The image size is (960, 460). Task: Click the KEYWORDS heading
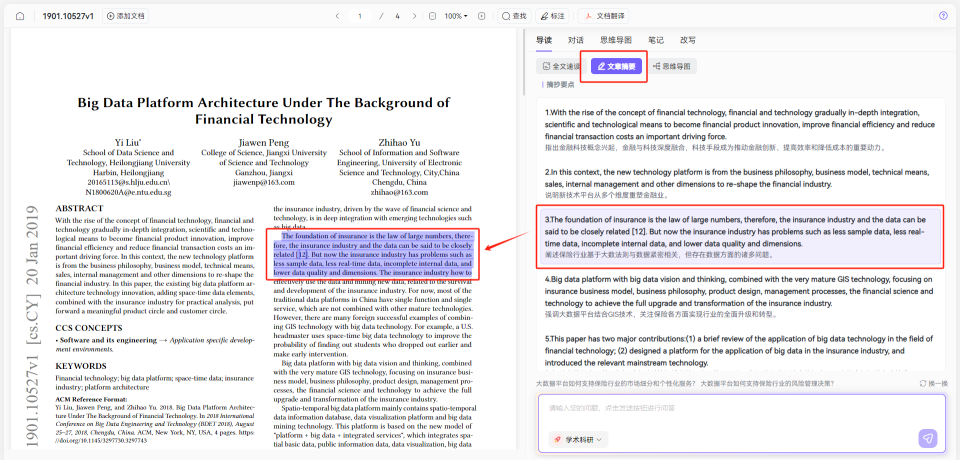81,366
